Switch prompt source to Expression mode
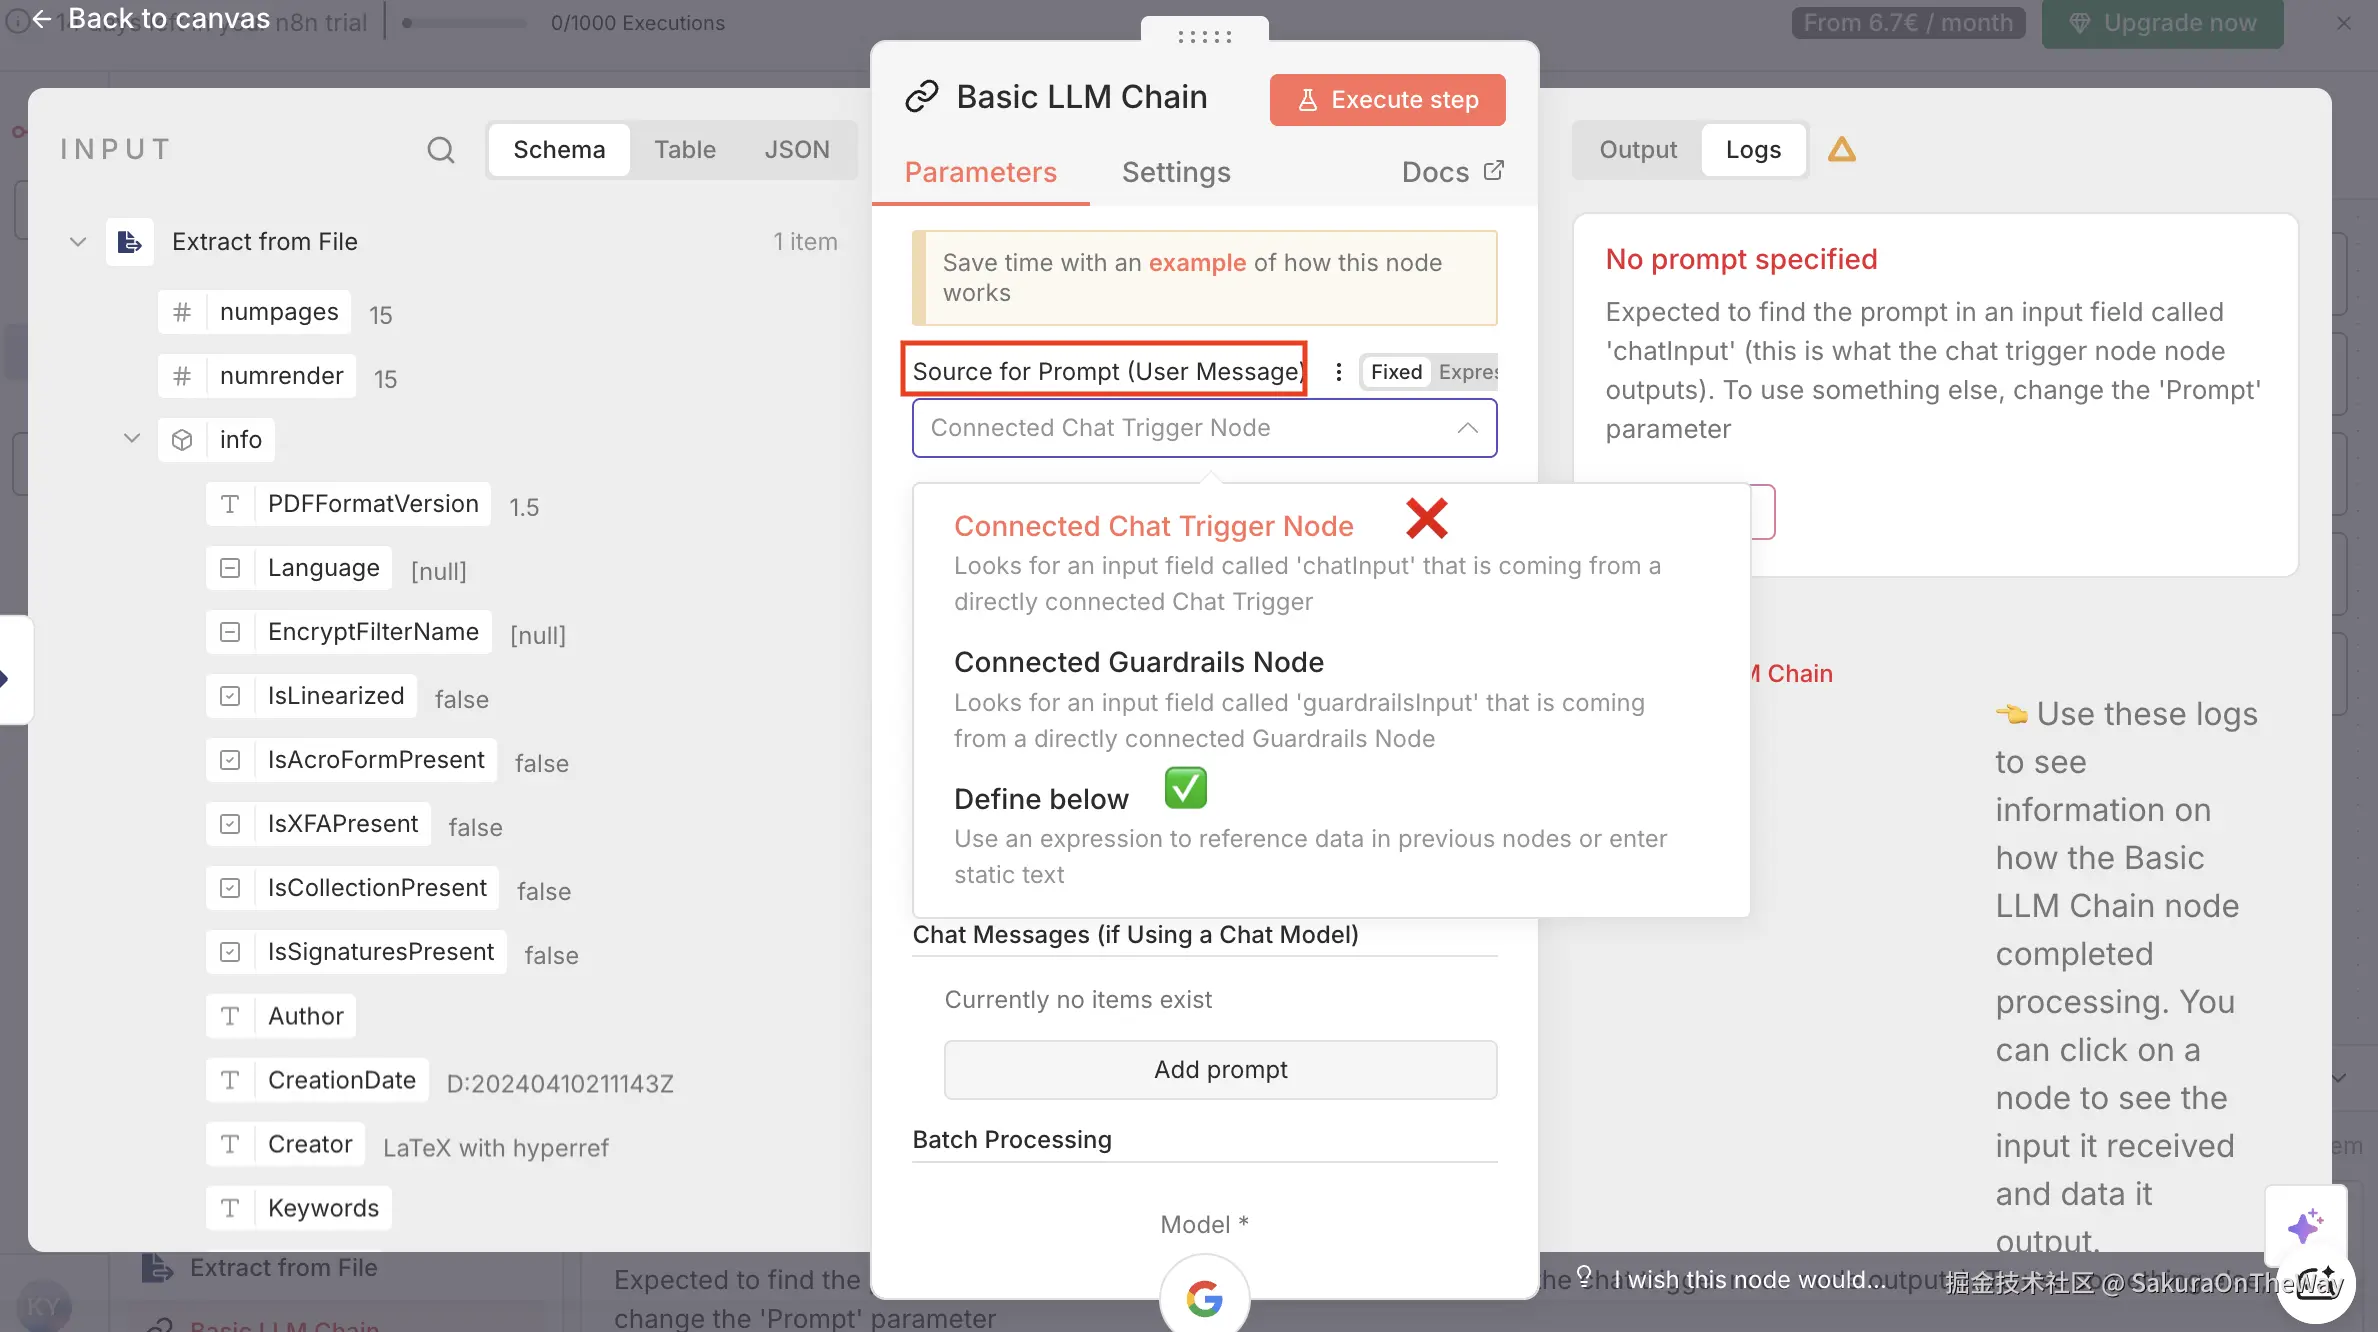Image resolution: width=2378 pixels, height=1332 pixels. click(x=1467, y=372)
